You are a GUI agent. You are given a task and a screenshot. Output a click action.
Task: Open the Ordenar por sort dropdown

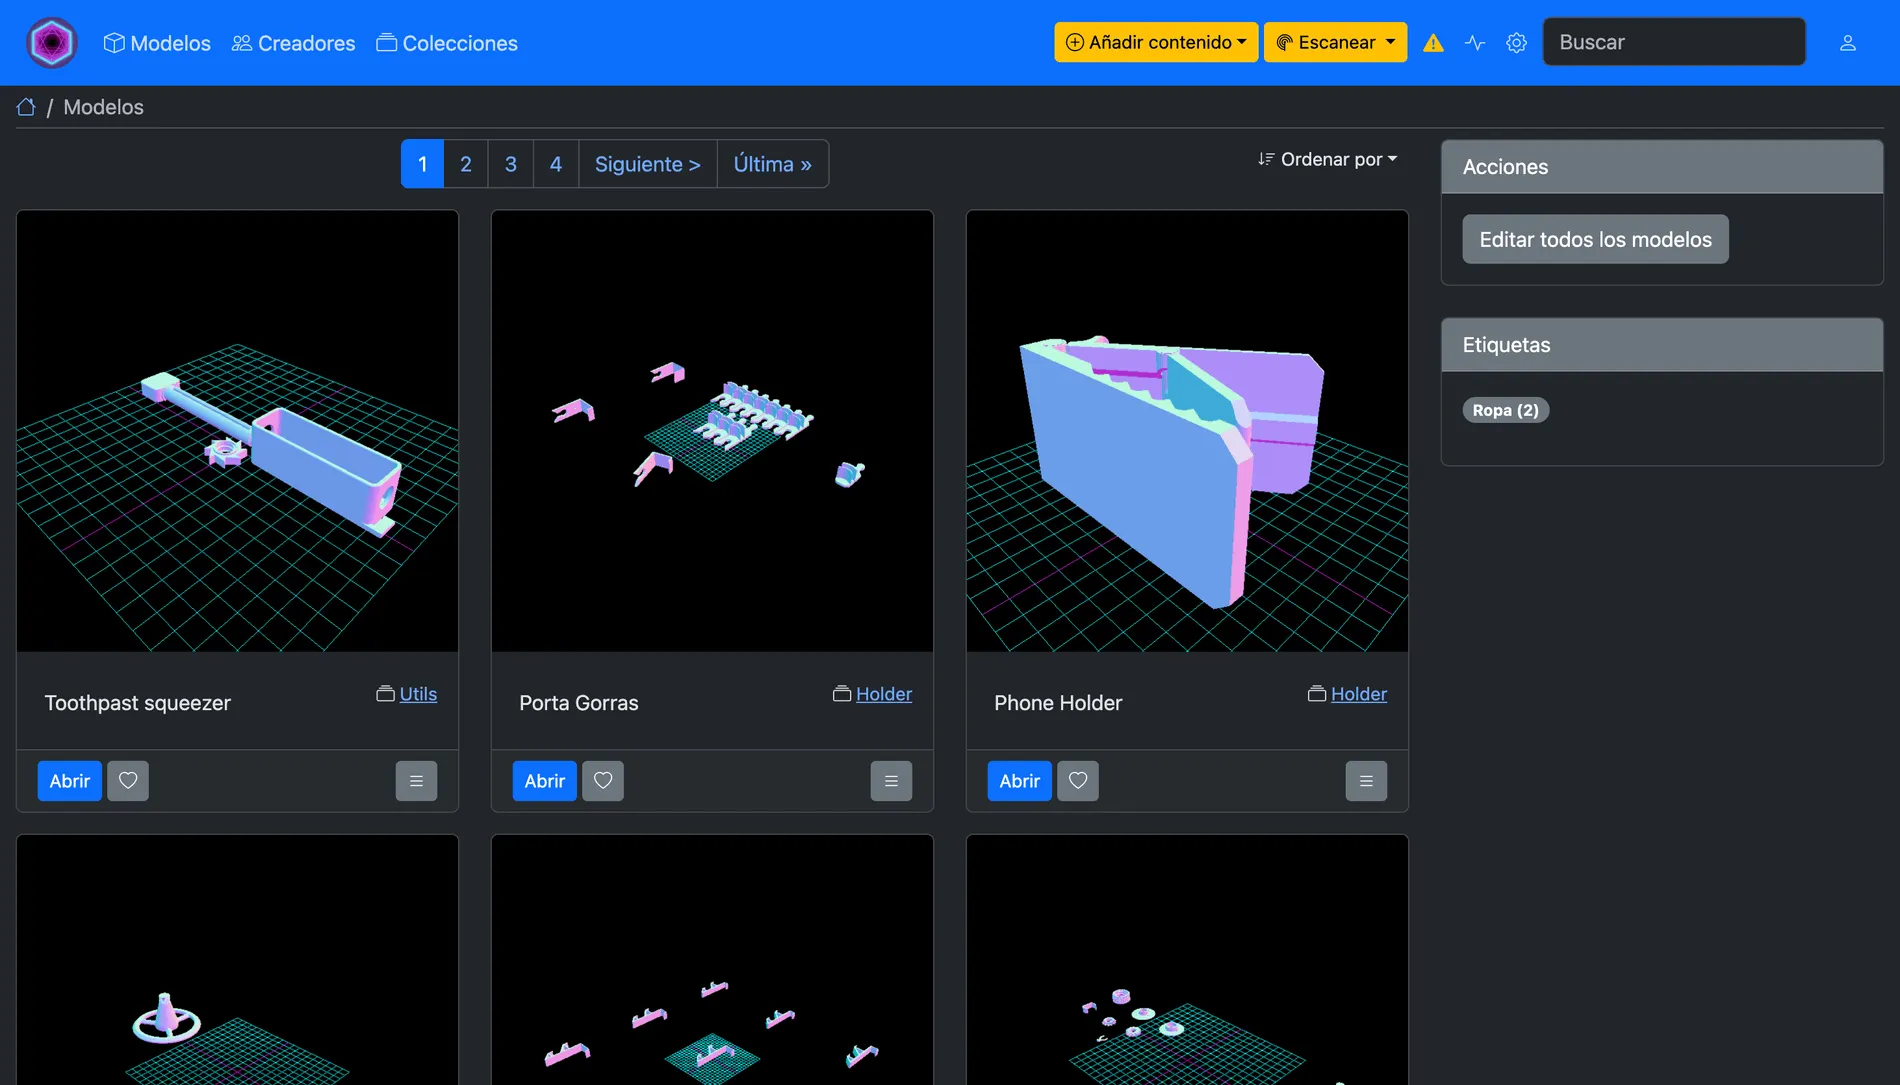(1328, 159)
